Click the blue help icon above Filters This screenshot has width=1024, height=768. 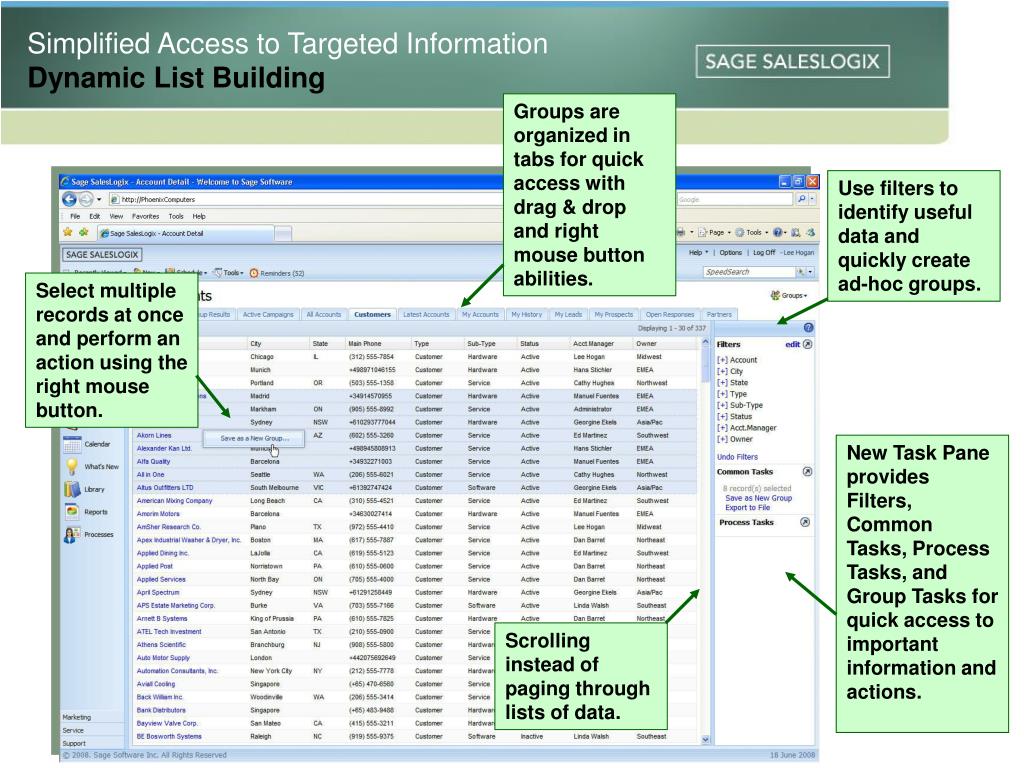point(808,328)
